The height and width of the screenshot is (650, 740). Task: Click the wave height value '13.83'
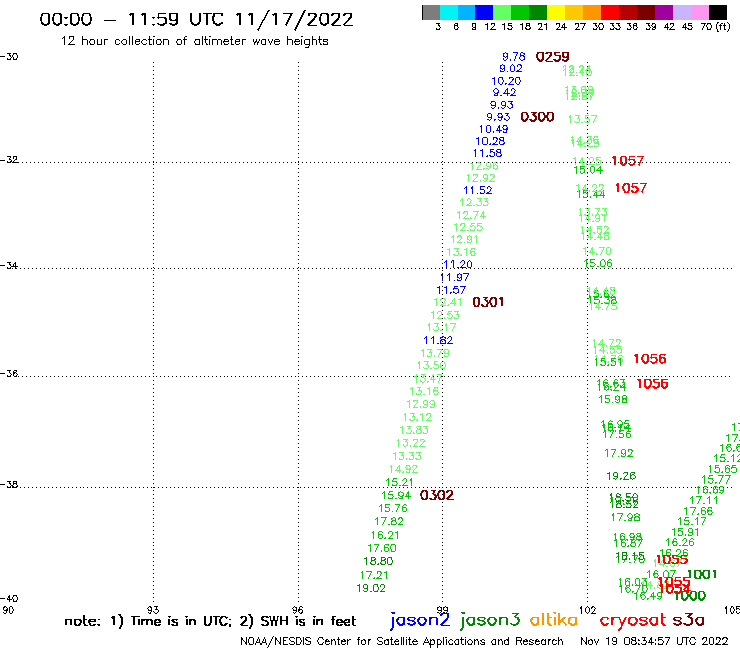(x=414, y=431)
